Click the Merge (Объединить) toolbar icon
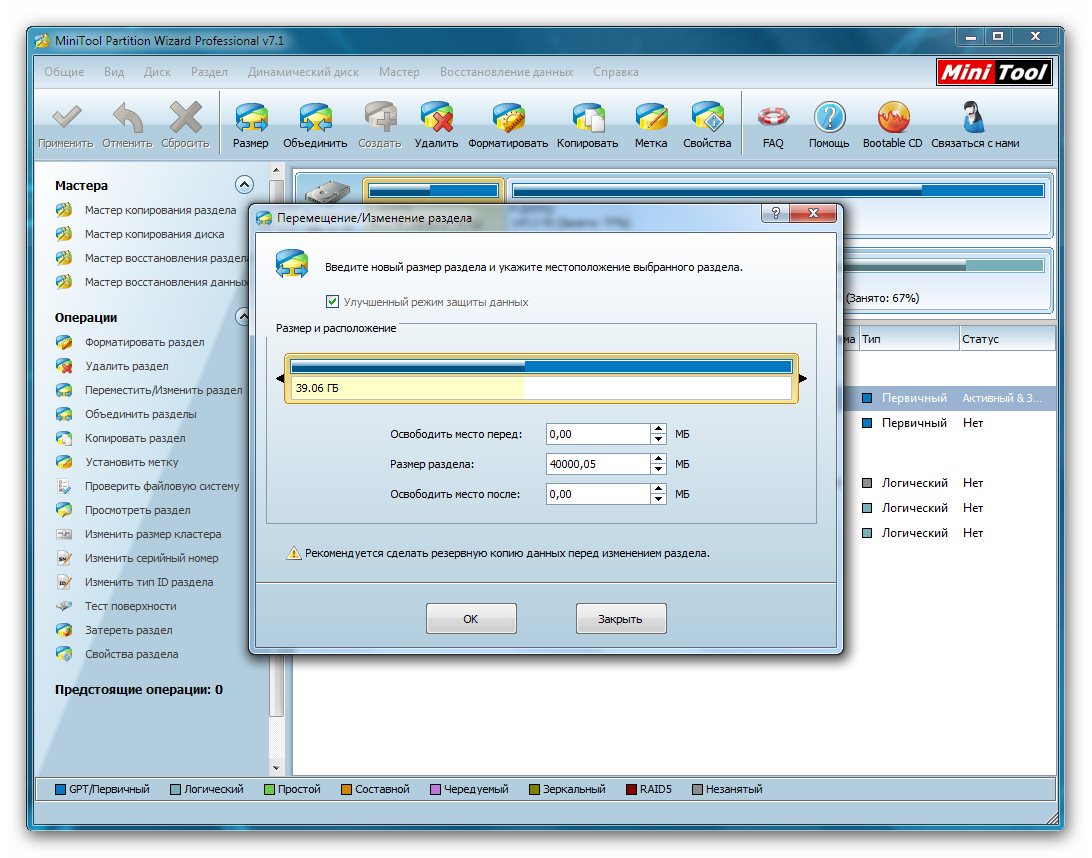This screenshot has width=1092, height=858. click(x=315, y=125)
